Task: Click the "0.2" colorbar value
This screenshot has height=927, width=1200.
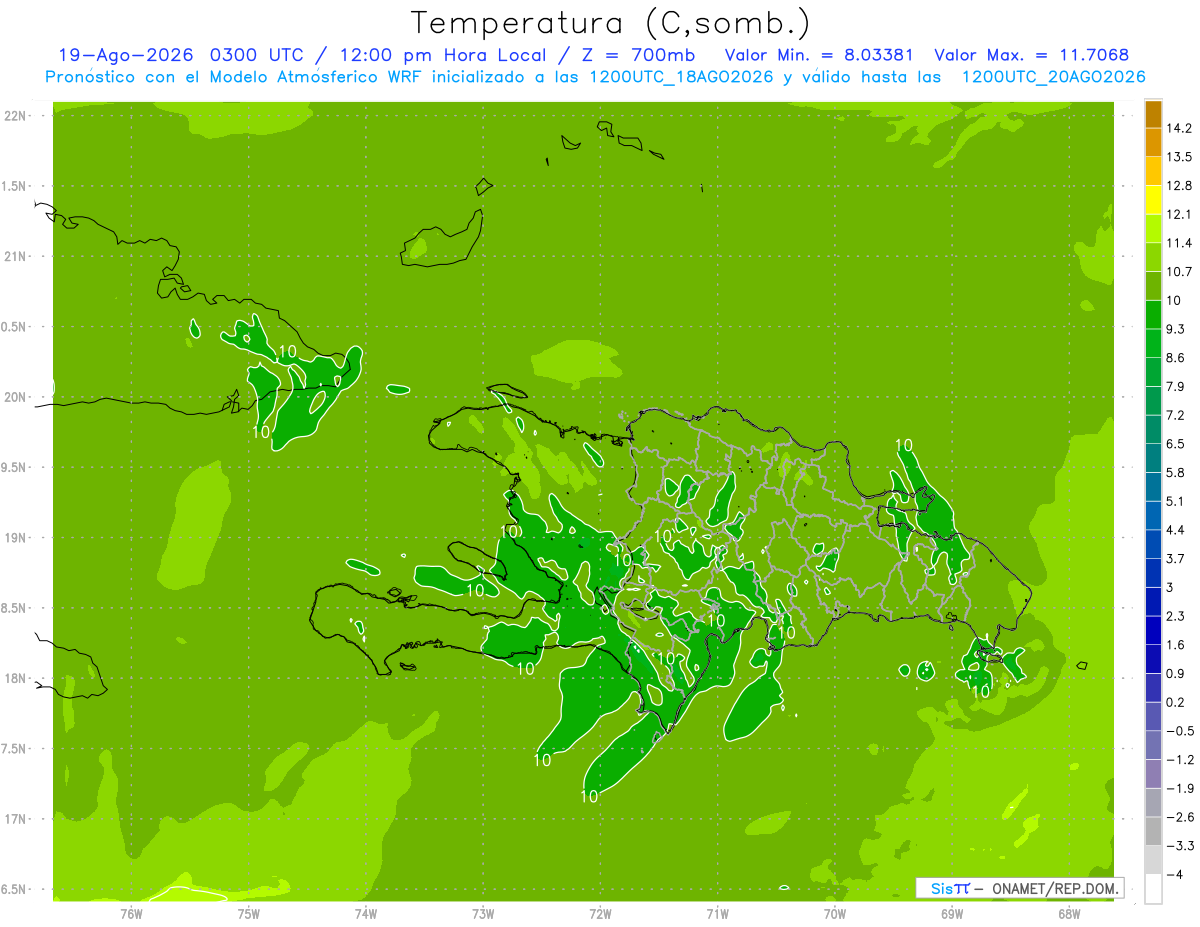Action: [1176, 702]
